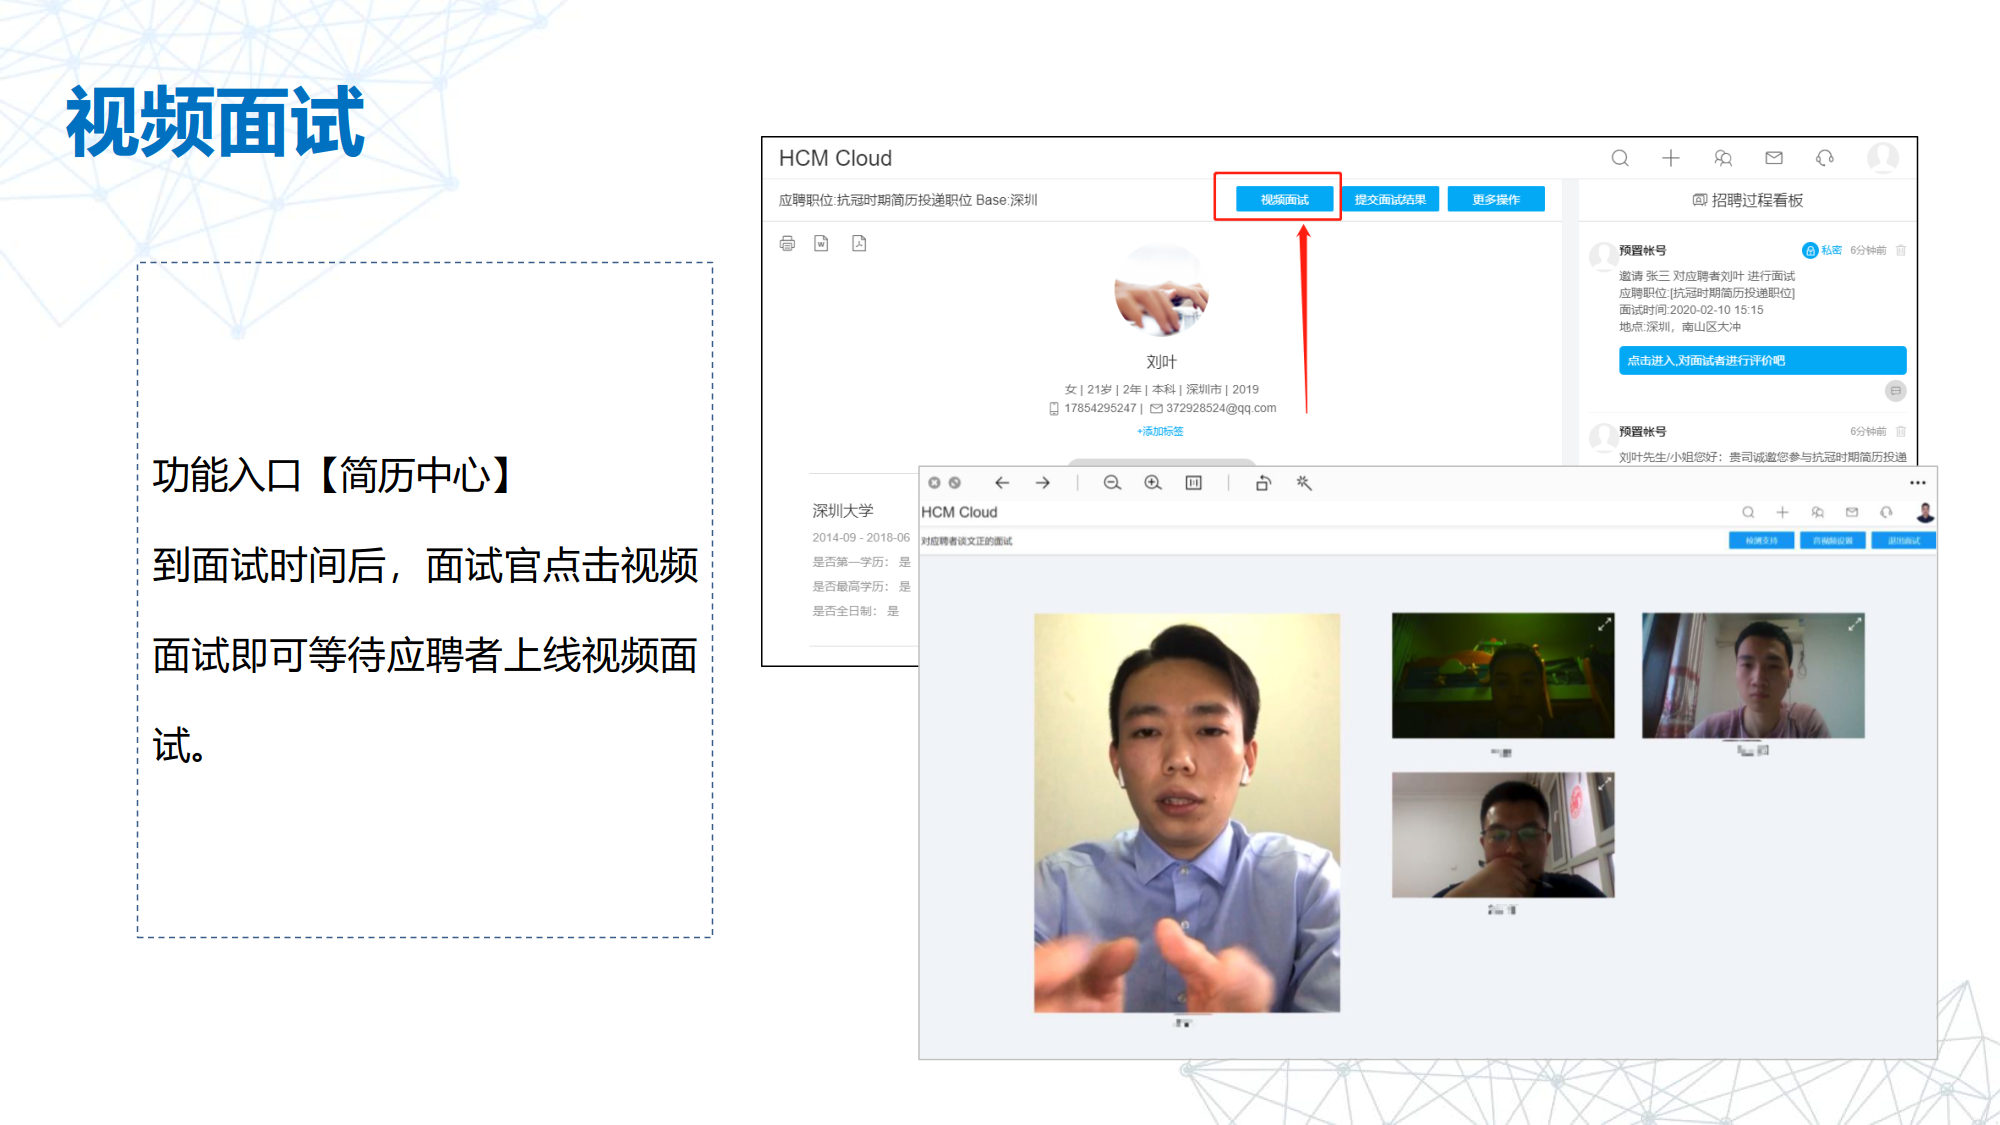
Task: Click first 预置帐号 sender avatar
Action: click(x=1603, y=255)
